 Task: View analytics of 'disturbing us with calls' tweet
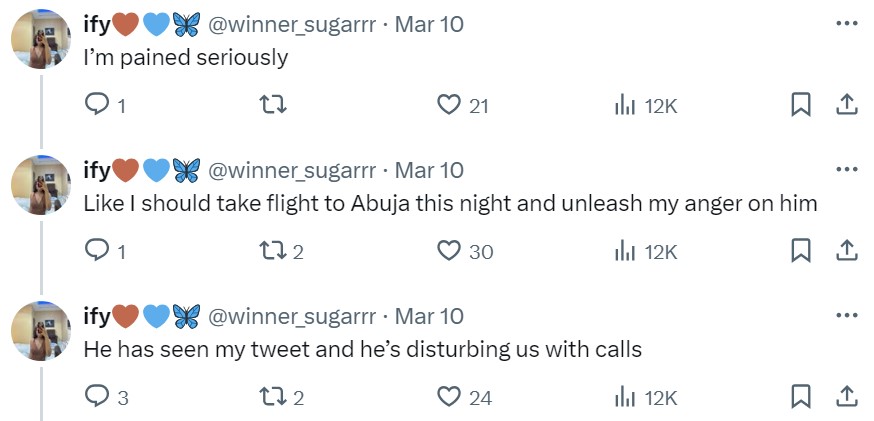pos(626,397)
